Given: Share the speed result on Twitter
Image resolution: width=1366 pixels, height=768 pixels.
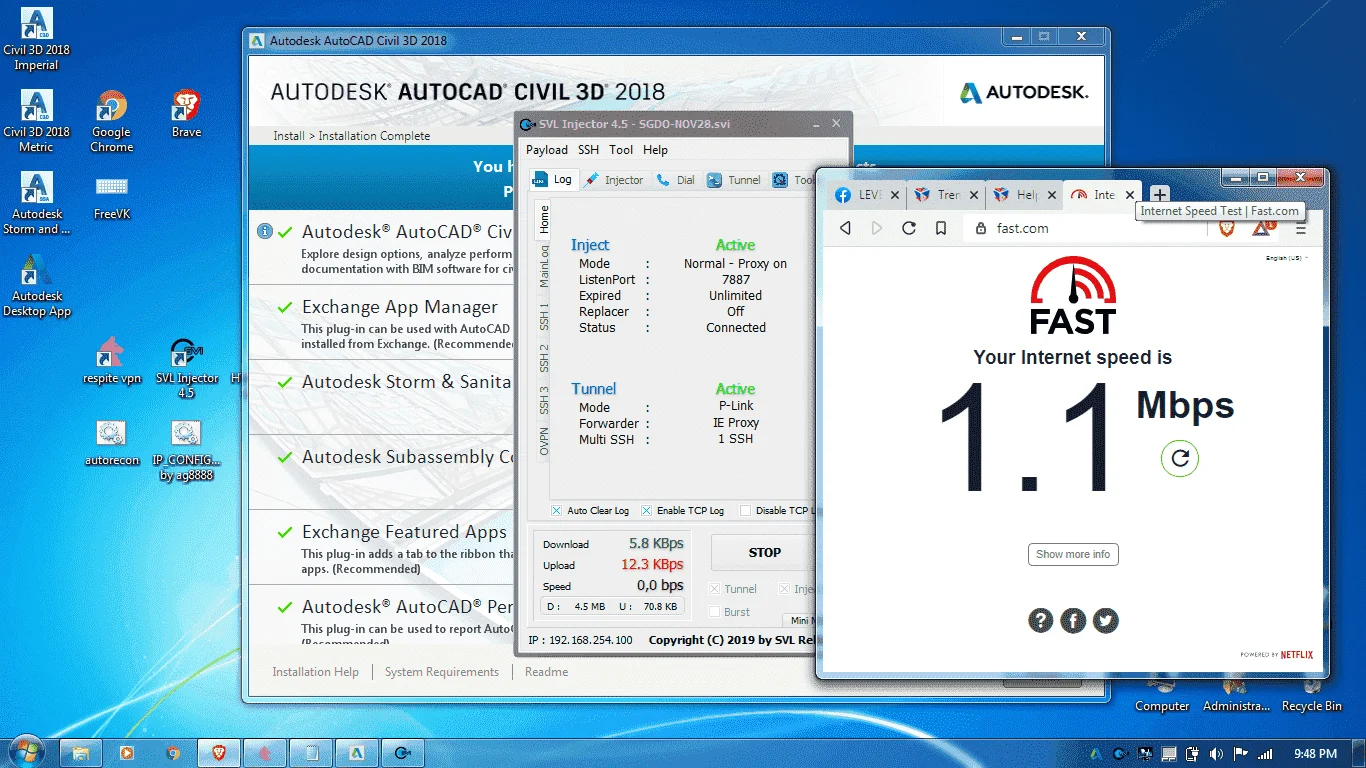Looking at the screenshot, I should click(1105, 621).
